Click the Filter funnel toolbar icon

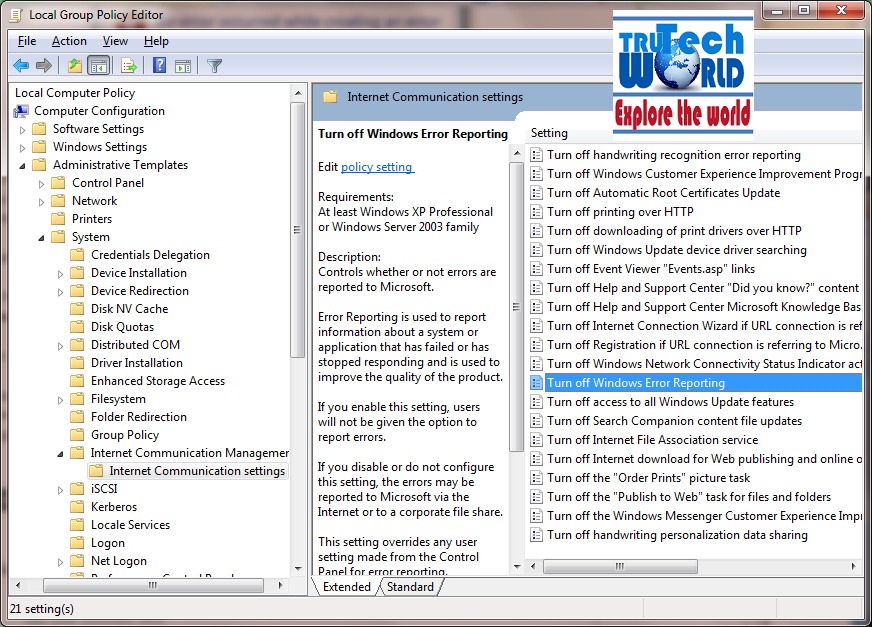[x=214, y=66]
